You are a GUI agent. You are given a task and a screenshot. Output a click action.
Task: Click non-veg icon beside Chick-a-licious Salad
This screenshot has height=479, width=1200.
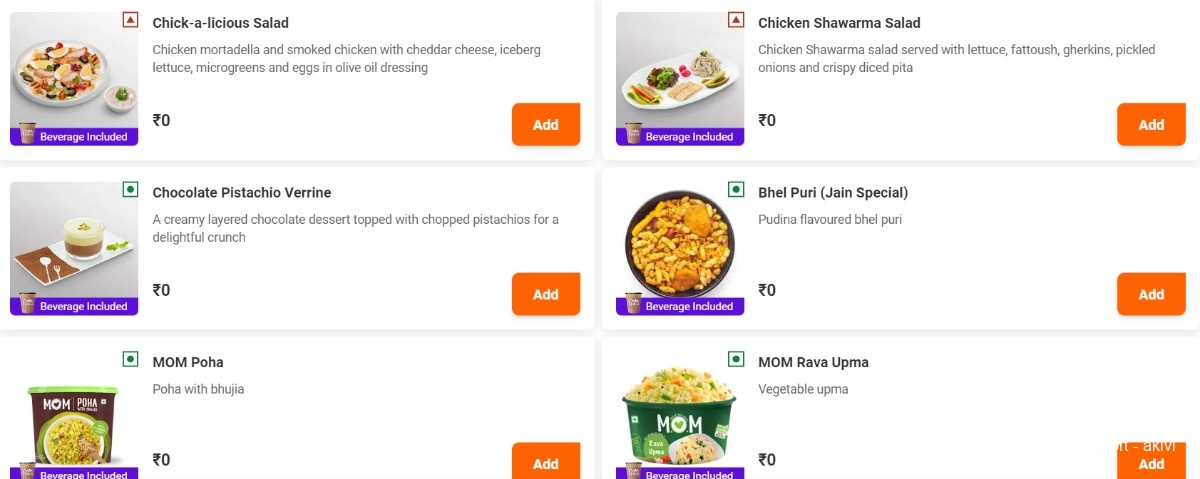pyautogui.click(x=130, y=19)
